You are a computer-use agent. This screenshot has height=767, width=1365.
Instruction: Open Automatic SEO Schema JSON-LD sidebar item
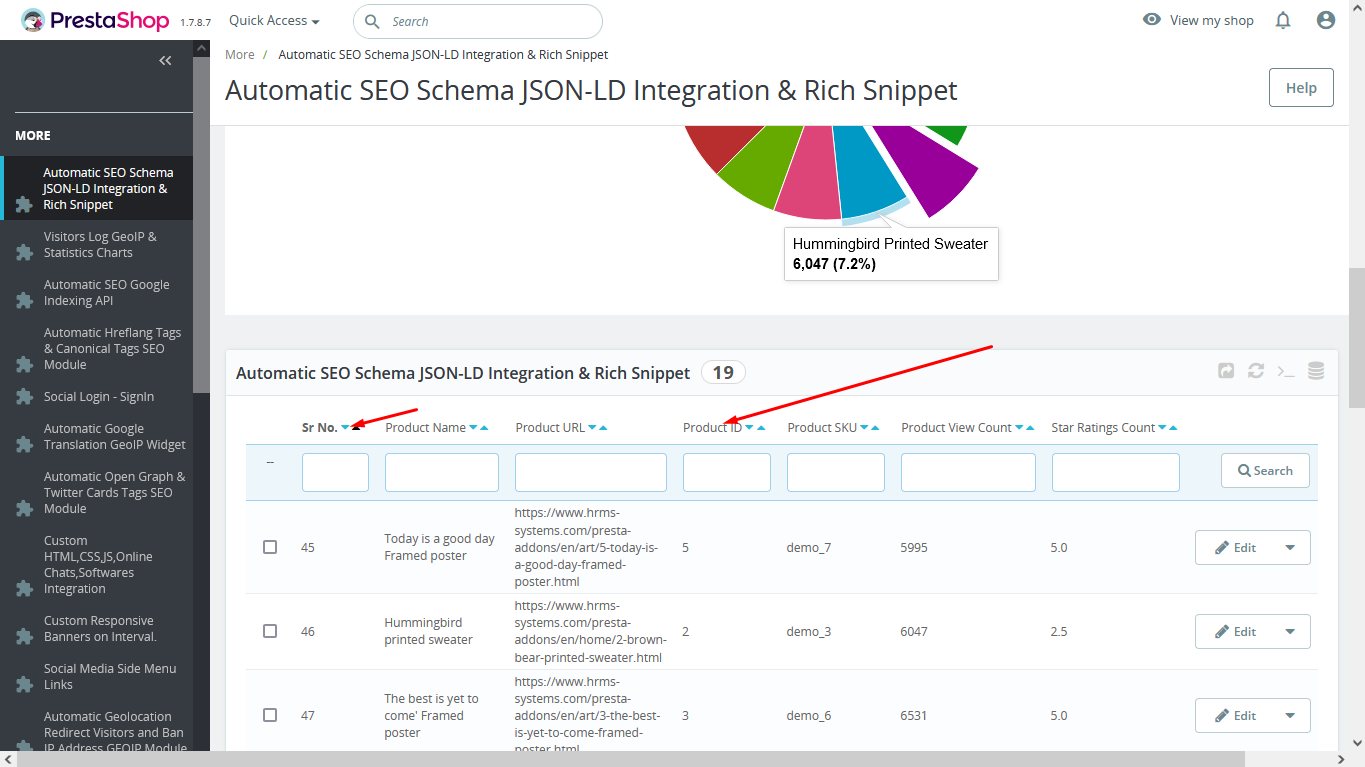pyautogui.click(x=98, y=188)
